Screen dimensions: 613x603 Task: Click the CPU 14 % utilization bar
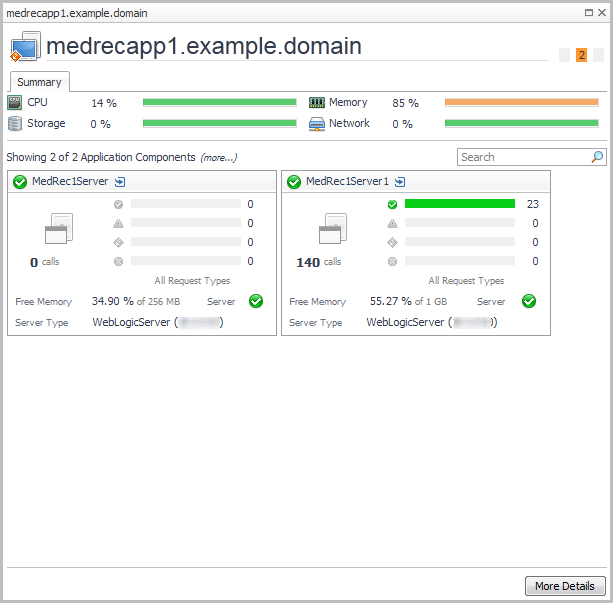click(x=220, y=102)
